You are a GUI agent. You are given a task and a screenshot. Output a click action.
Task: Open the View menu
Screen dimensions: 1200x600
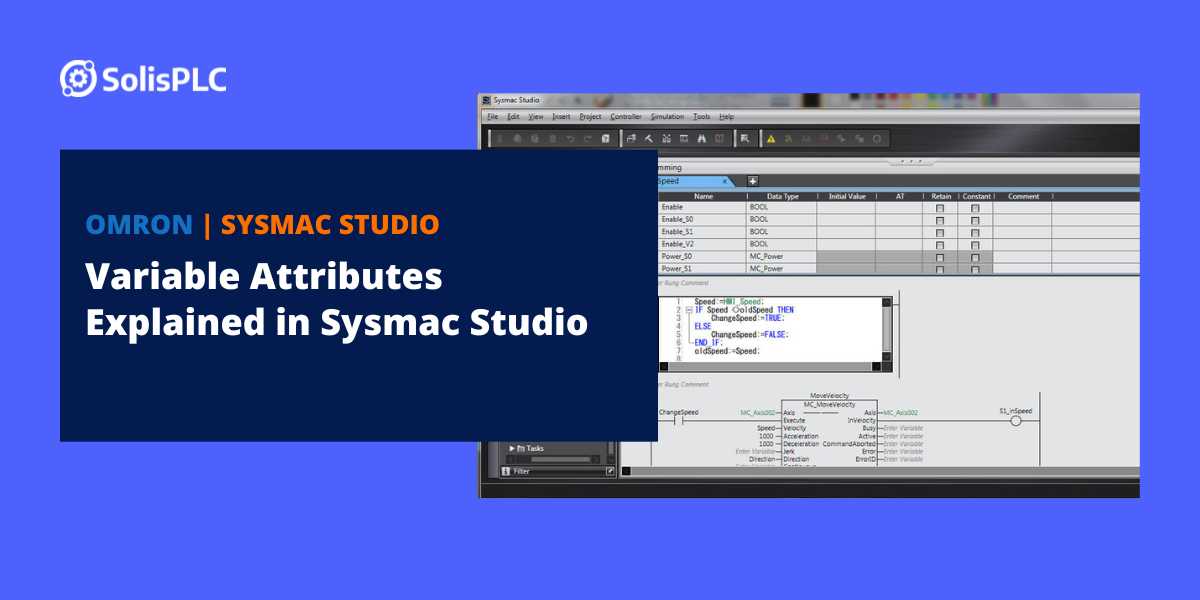[x=536, y=117]
